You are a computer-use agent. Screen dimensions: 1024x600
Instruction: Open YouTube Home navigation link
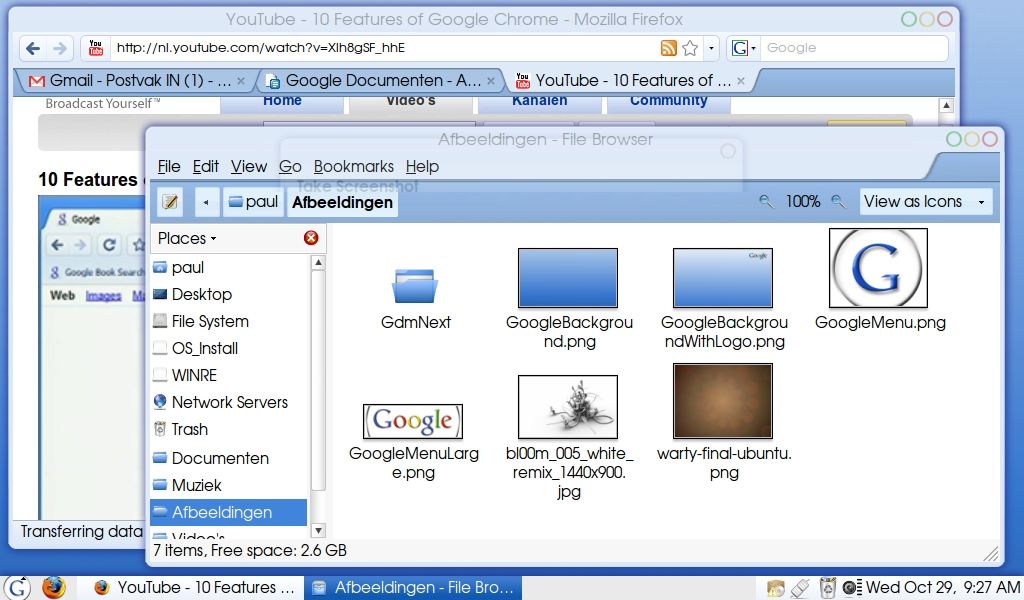282,101
